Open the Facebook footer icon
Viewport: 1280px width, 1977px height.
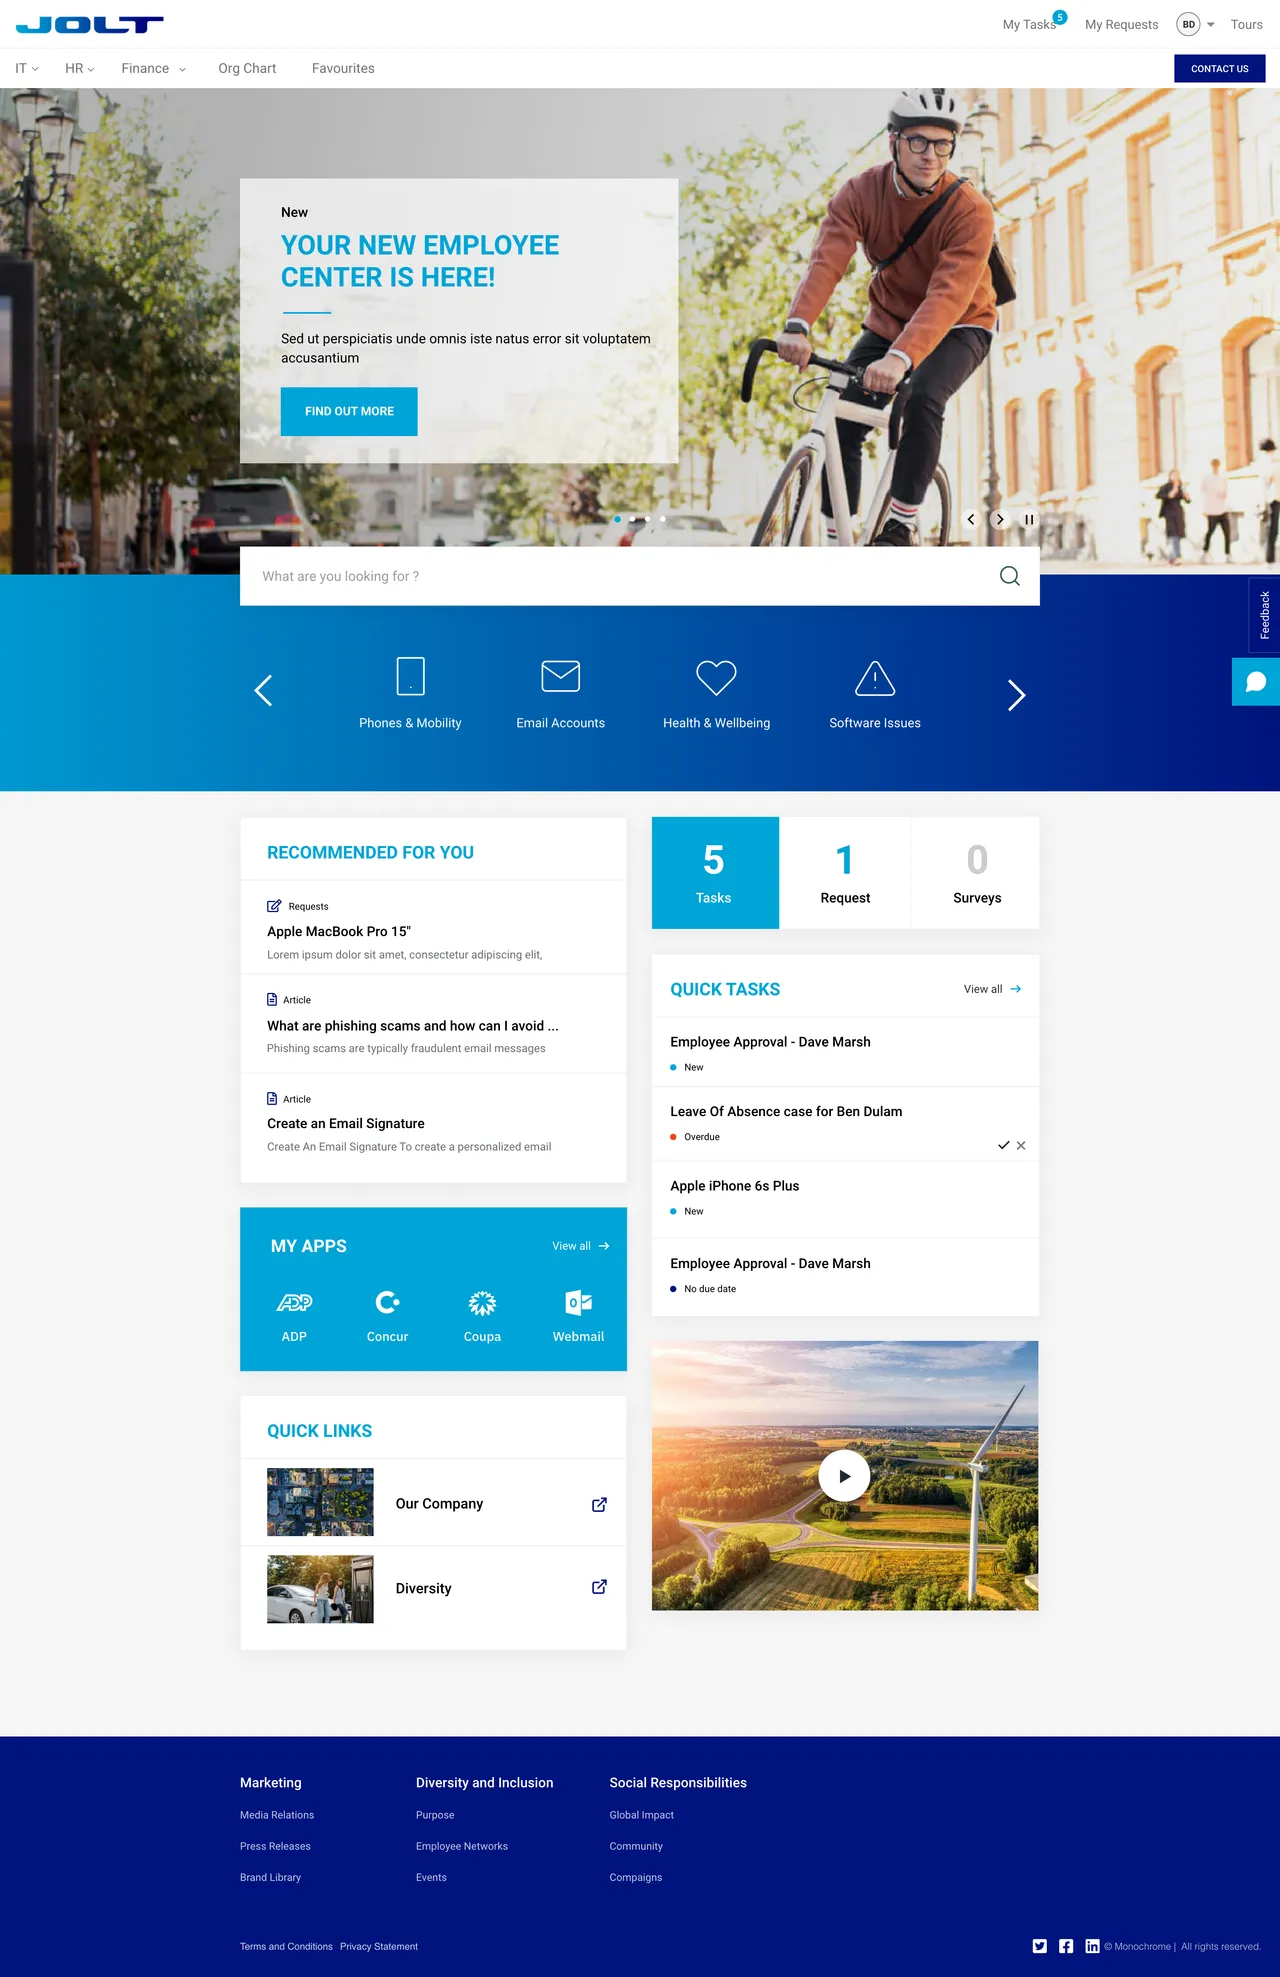(1066, 1946)
